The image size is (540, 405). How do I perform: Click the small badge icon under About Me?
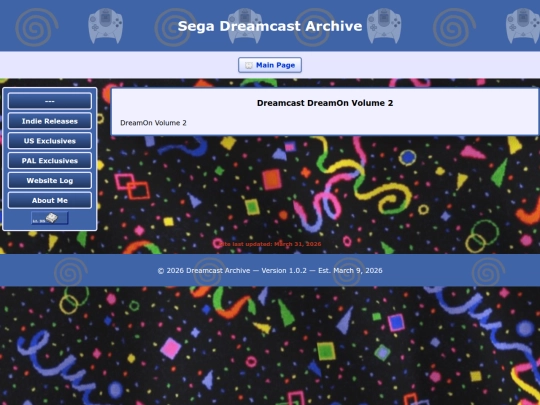pos(50,218)
